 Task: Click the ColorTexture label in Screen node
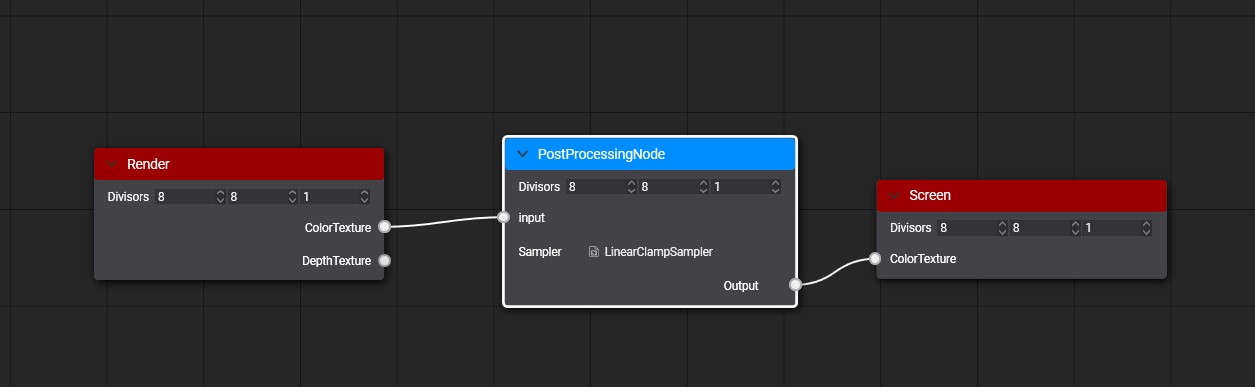coord(923,259)
